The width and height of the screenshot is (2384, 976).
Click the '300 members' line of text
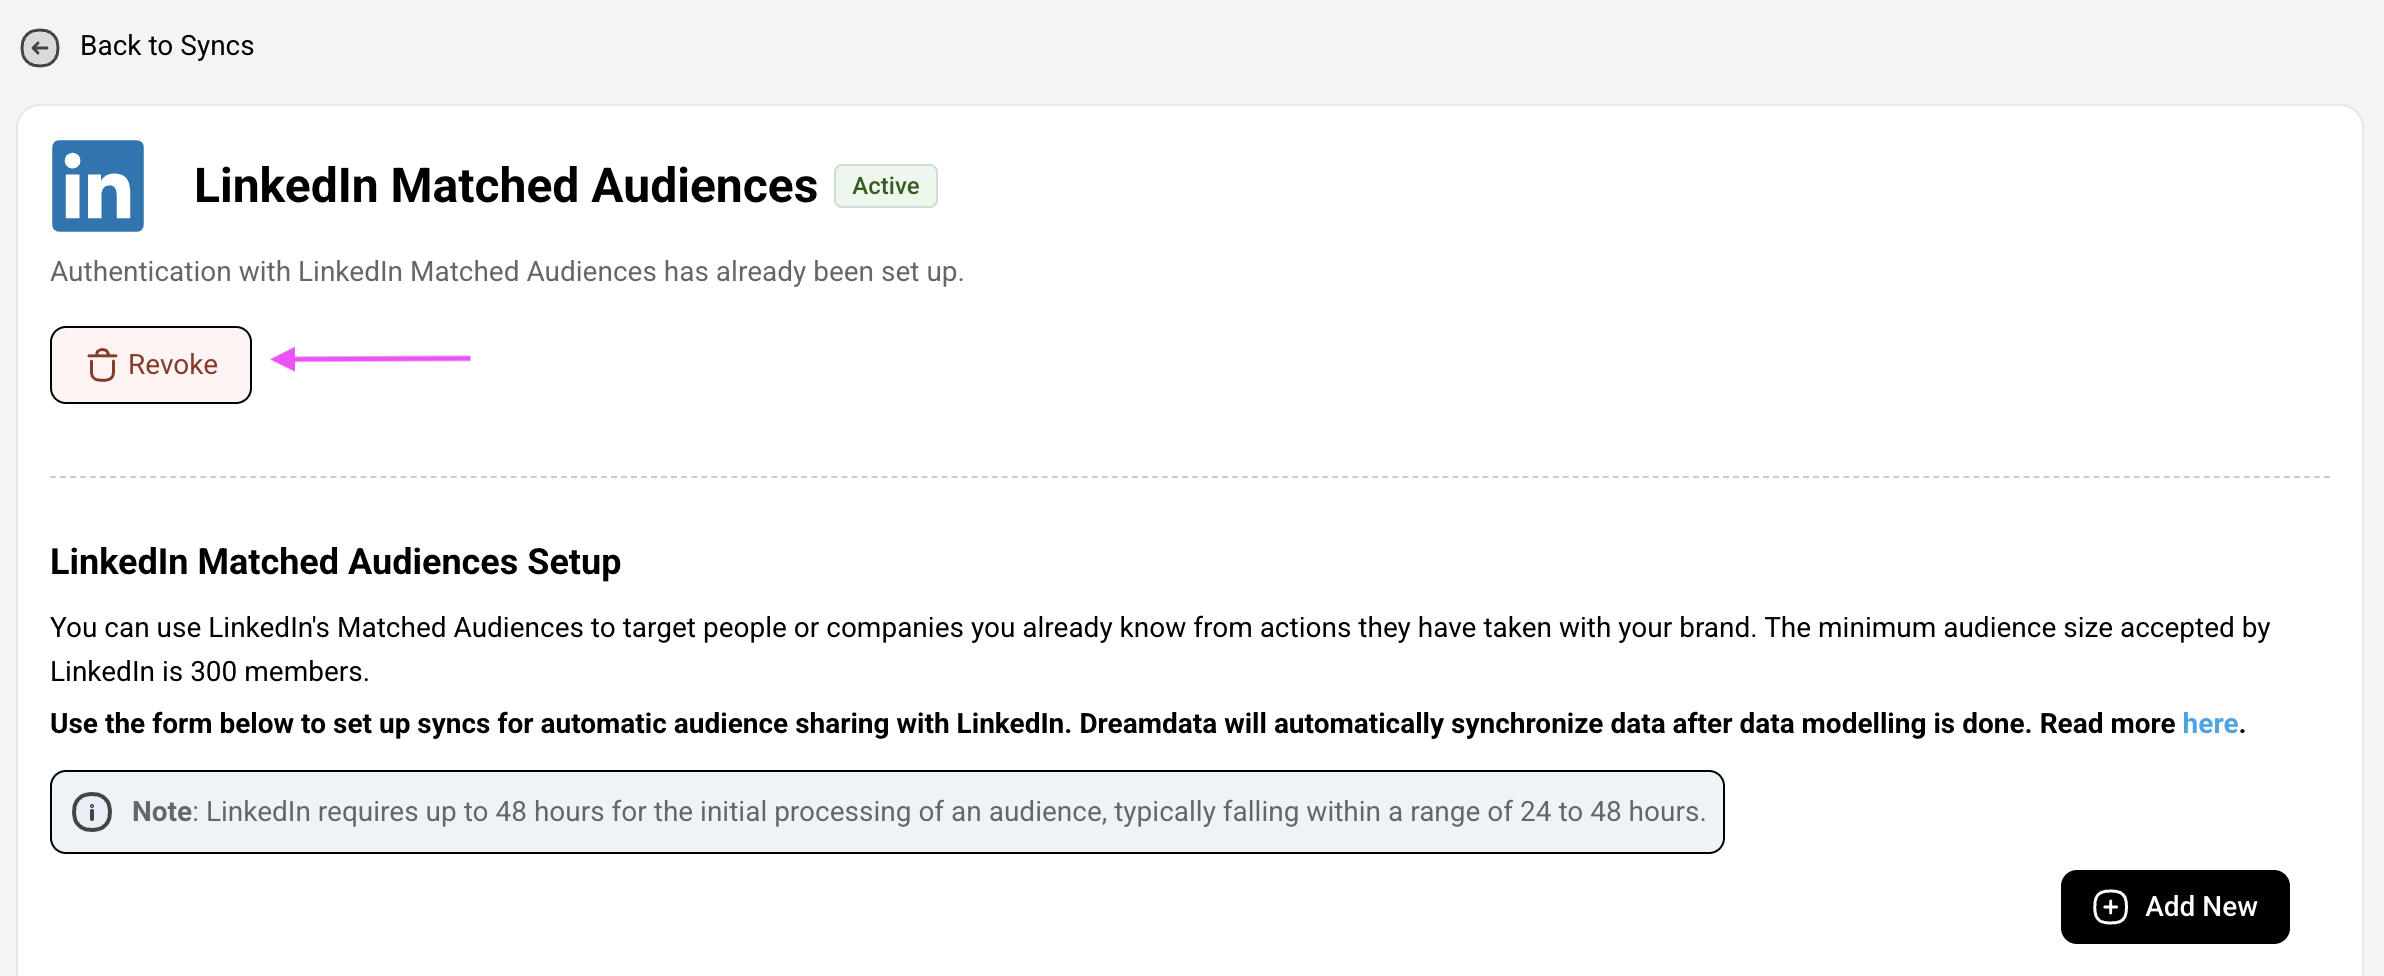click(210, 671)
